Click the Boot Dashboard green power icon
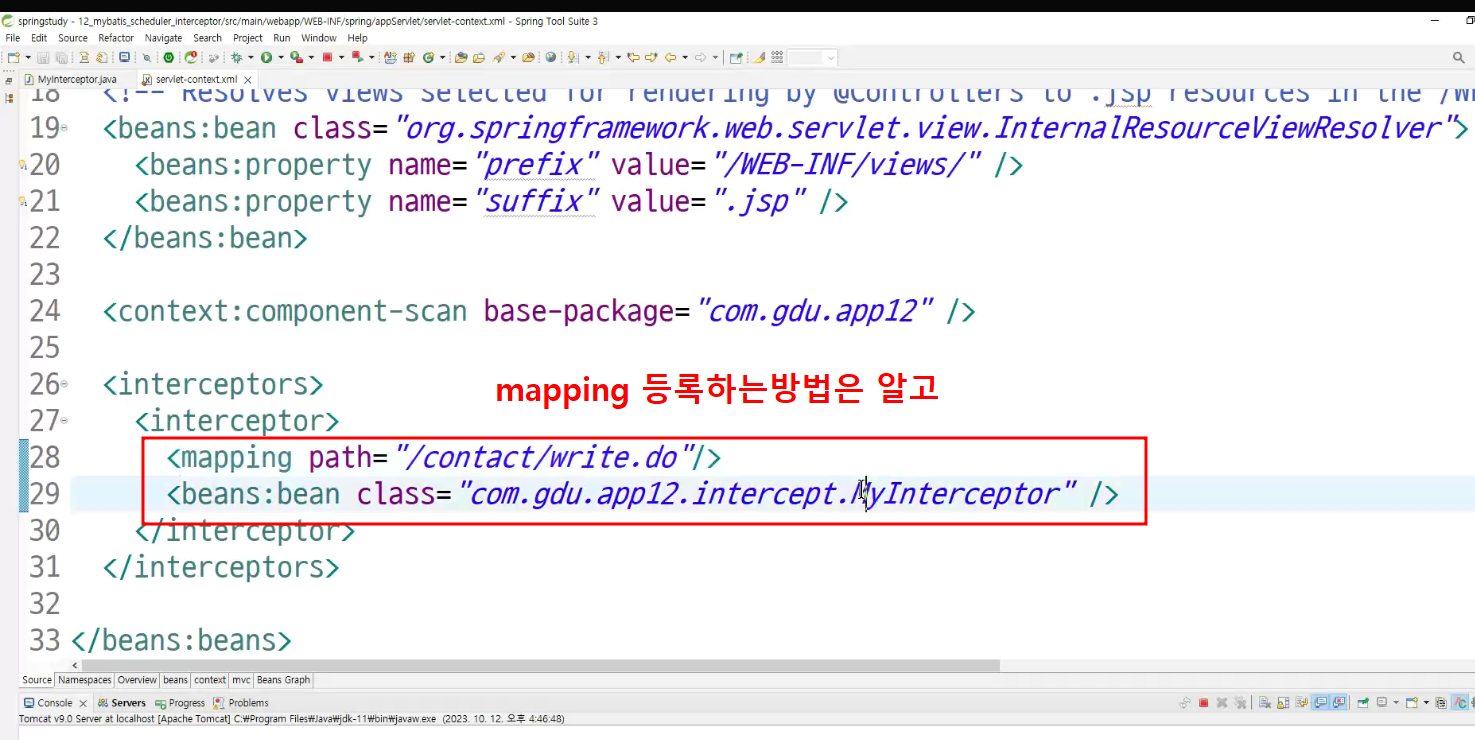This screenshot has width=1475, height=740. pos(168,58)
